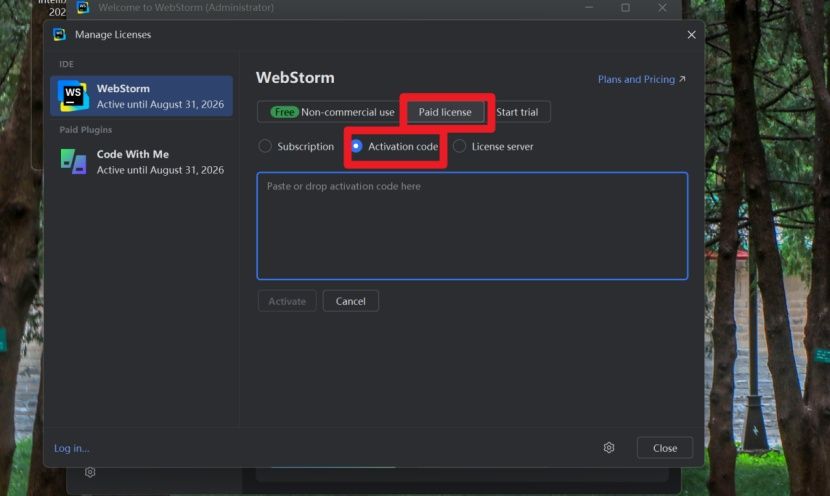
Task: Switch to Paid license tab
Action: click(445, 112)
